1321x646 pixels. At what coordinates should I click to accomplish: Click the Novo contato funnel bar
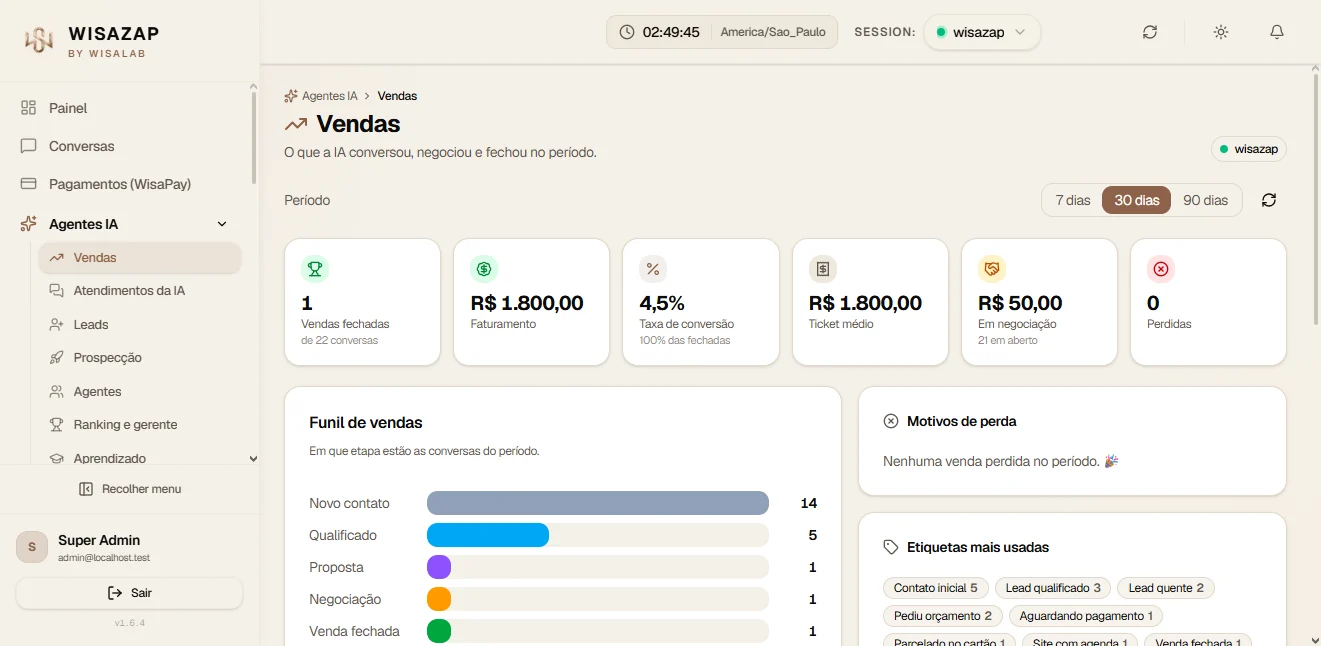tap(598, 503)
